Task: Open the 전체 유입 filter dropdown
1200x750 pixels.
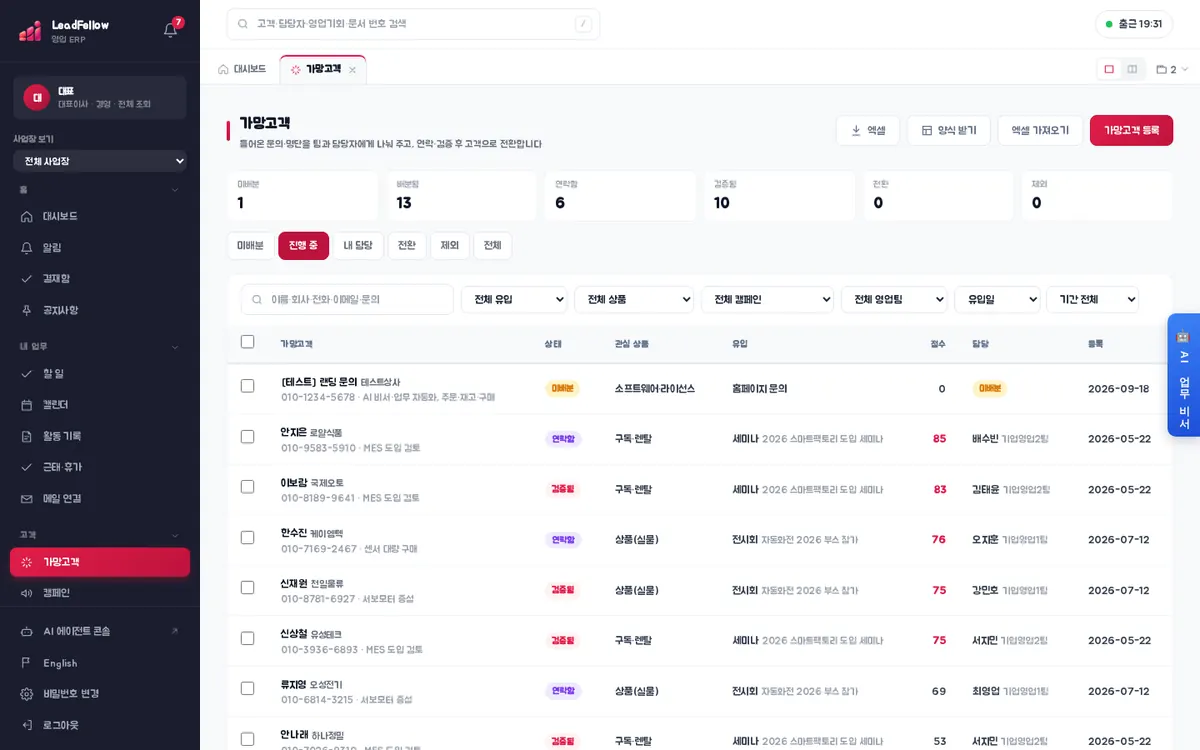Action: [514, 299]
